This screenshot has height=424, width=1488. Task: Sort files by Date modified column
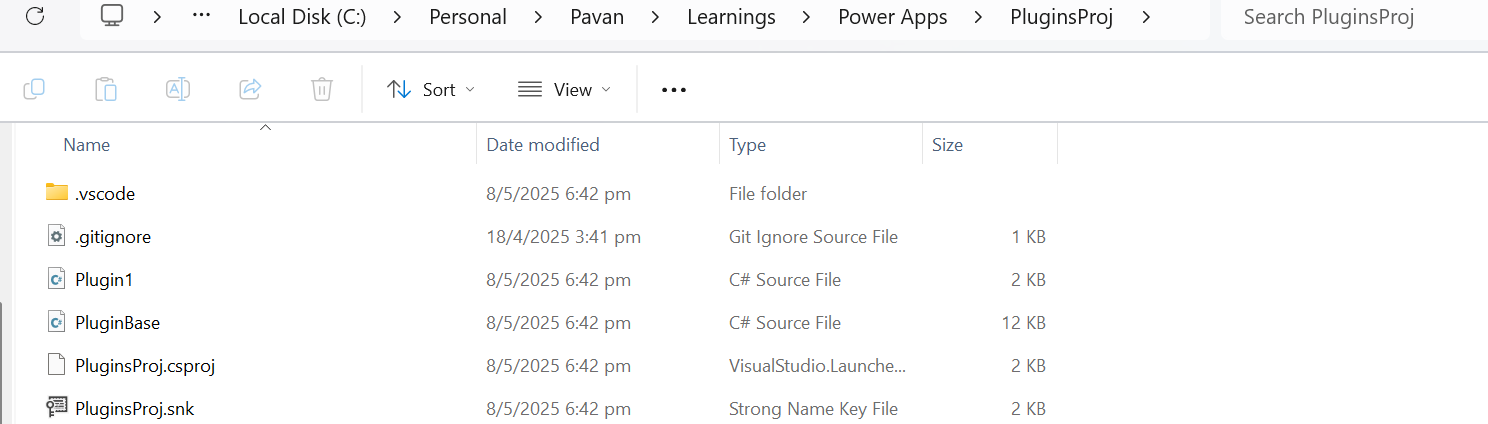click(543, 145)
